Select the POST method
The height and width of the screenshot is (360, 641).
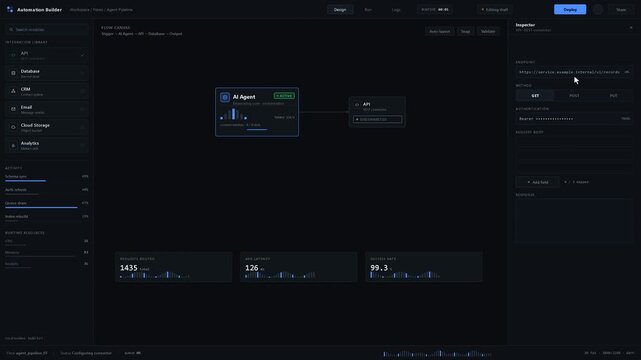574,96
